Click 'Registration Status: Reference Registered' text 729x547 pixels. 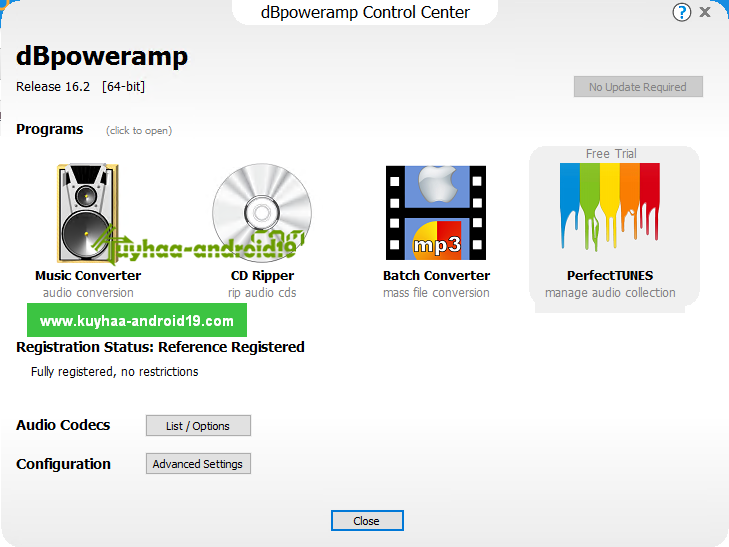pos(160,347)
